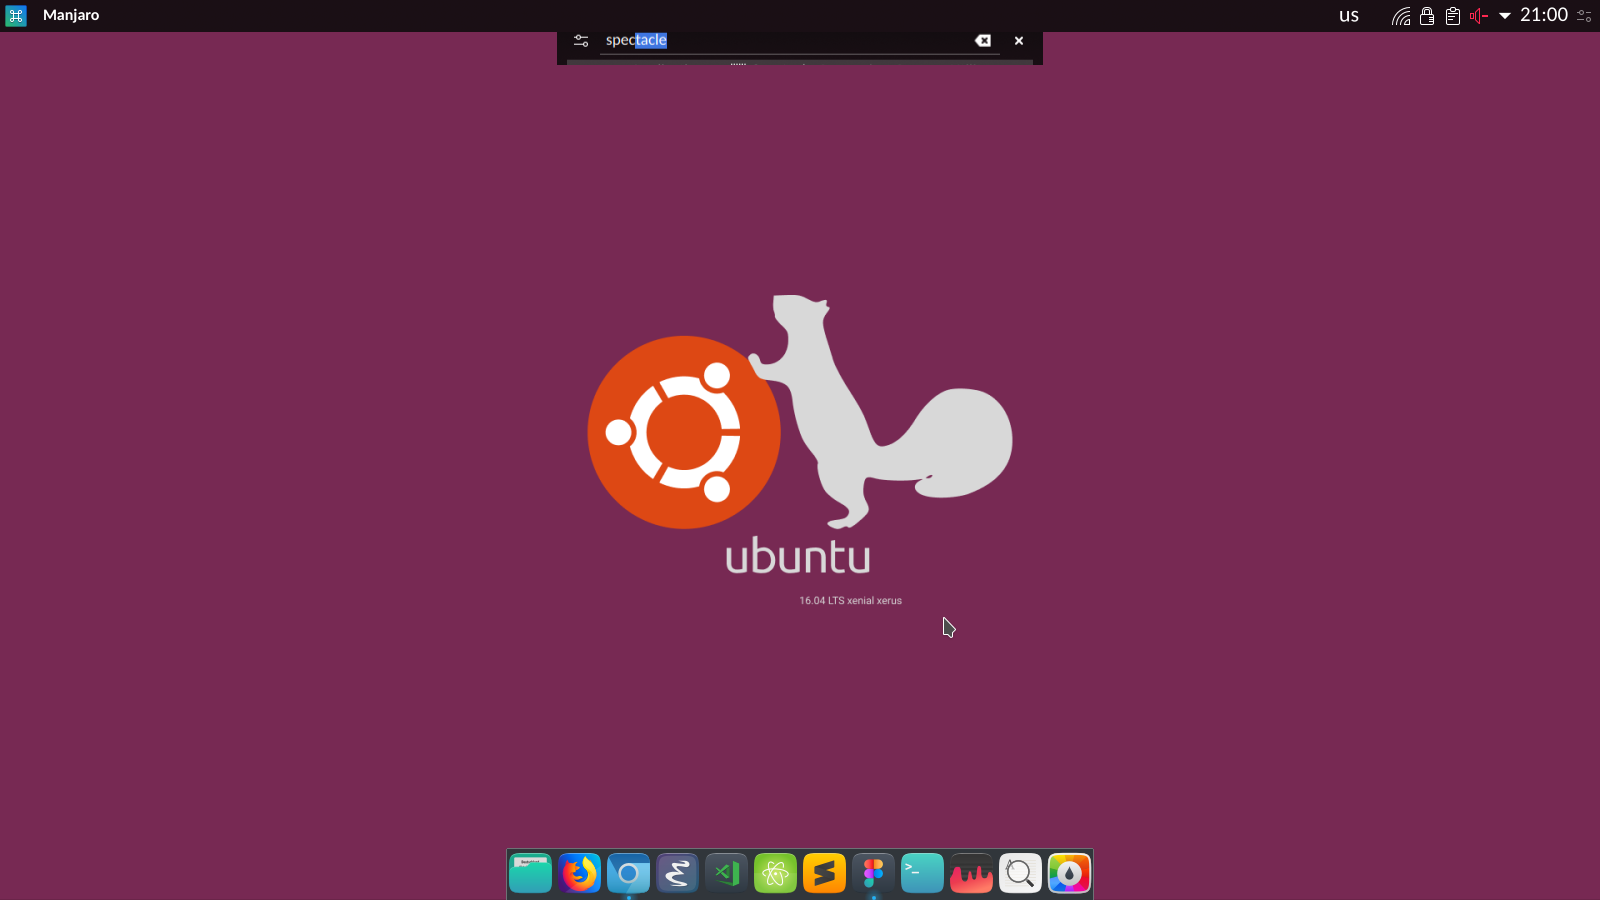This screenshot has width=1600, height=900.
Task: Click the muted volume tray icon
Action: pyautogui.click(x=1479, y=16)
